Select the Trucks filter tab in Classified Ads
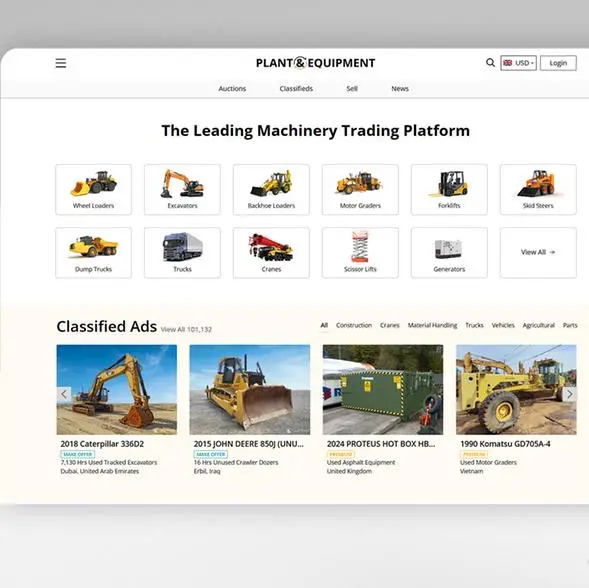 tap(474, 325)
